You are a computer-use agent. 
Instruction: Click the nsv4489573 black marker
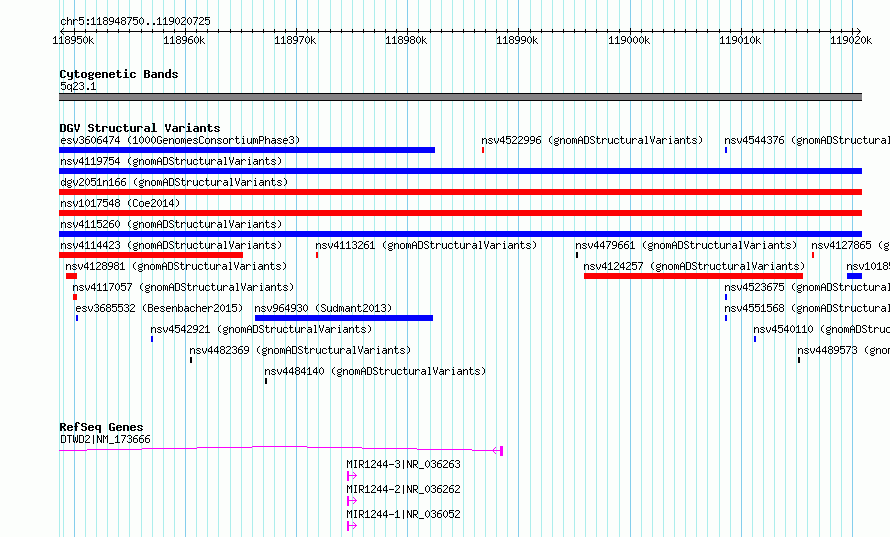pos(799,360)
